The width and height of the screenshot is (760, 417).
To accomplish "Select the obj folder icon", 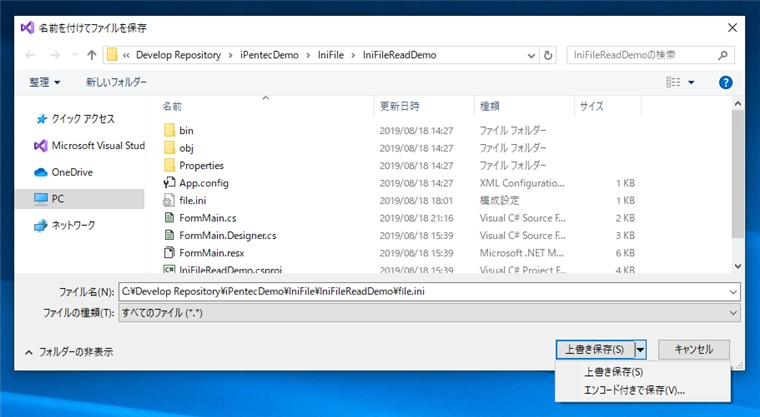I will 169,147.
